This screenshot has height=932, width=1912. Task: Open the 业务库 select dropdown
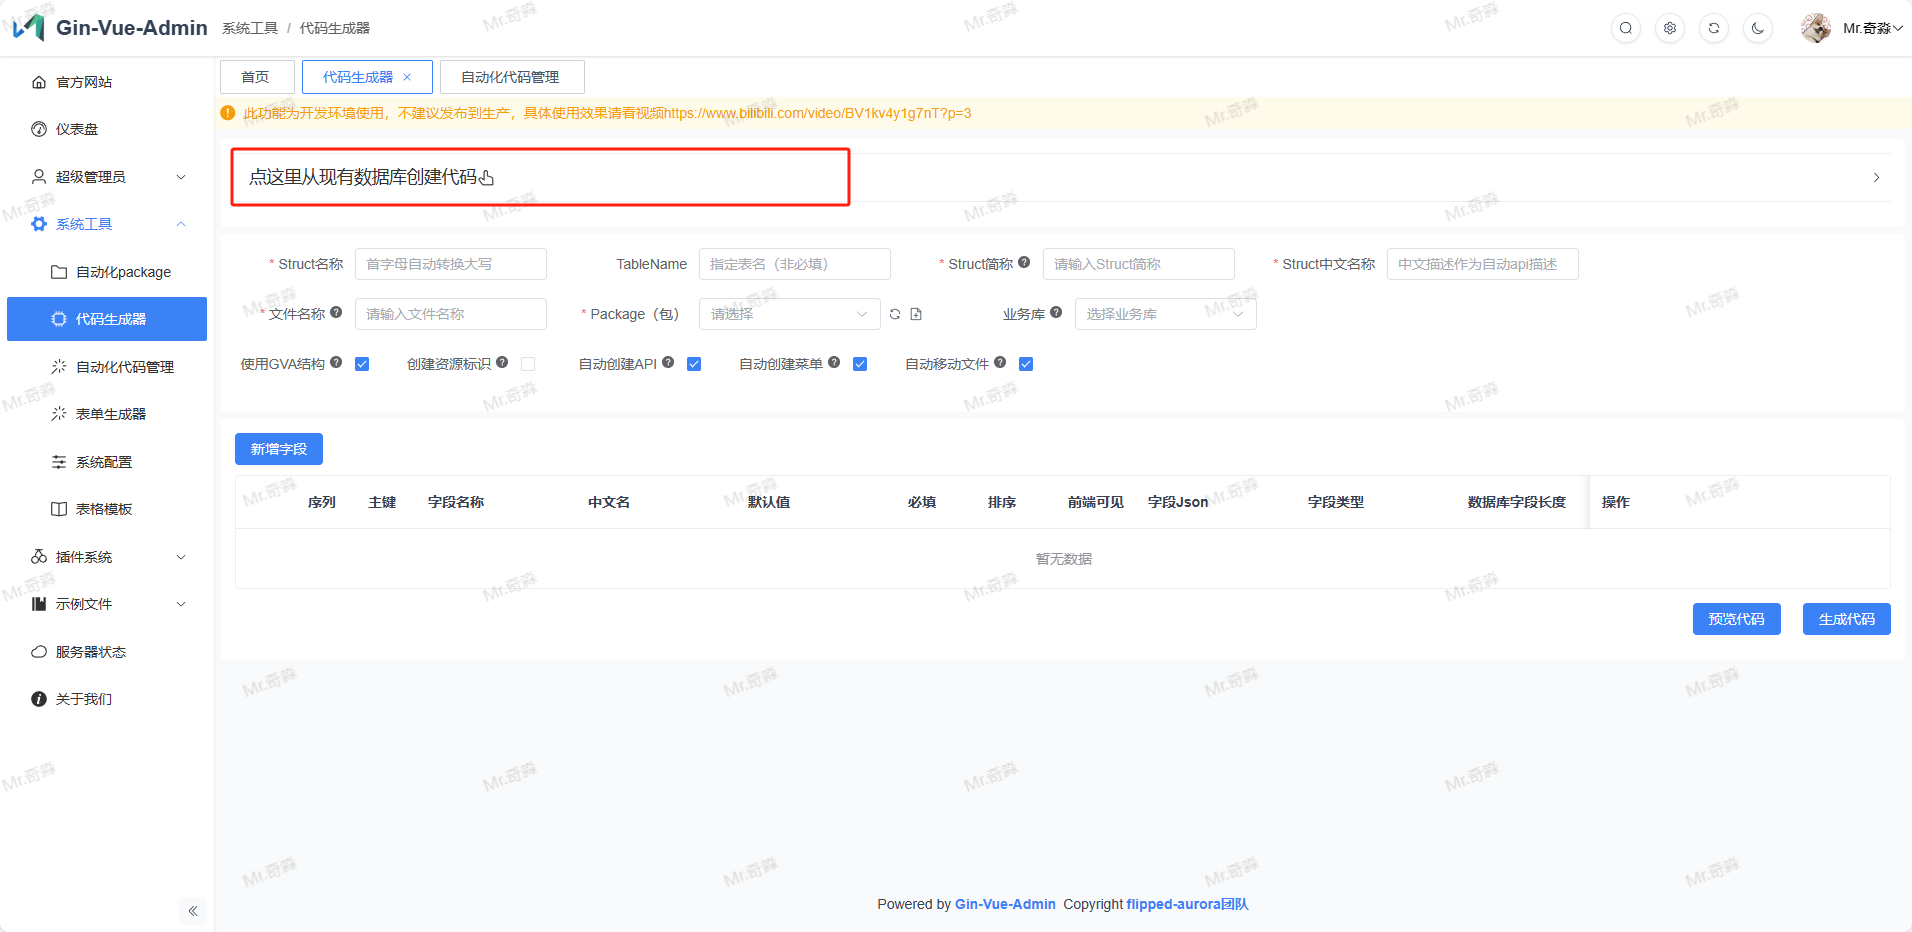1165,314
